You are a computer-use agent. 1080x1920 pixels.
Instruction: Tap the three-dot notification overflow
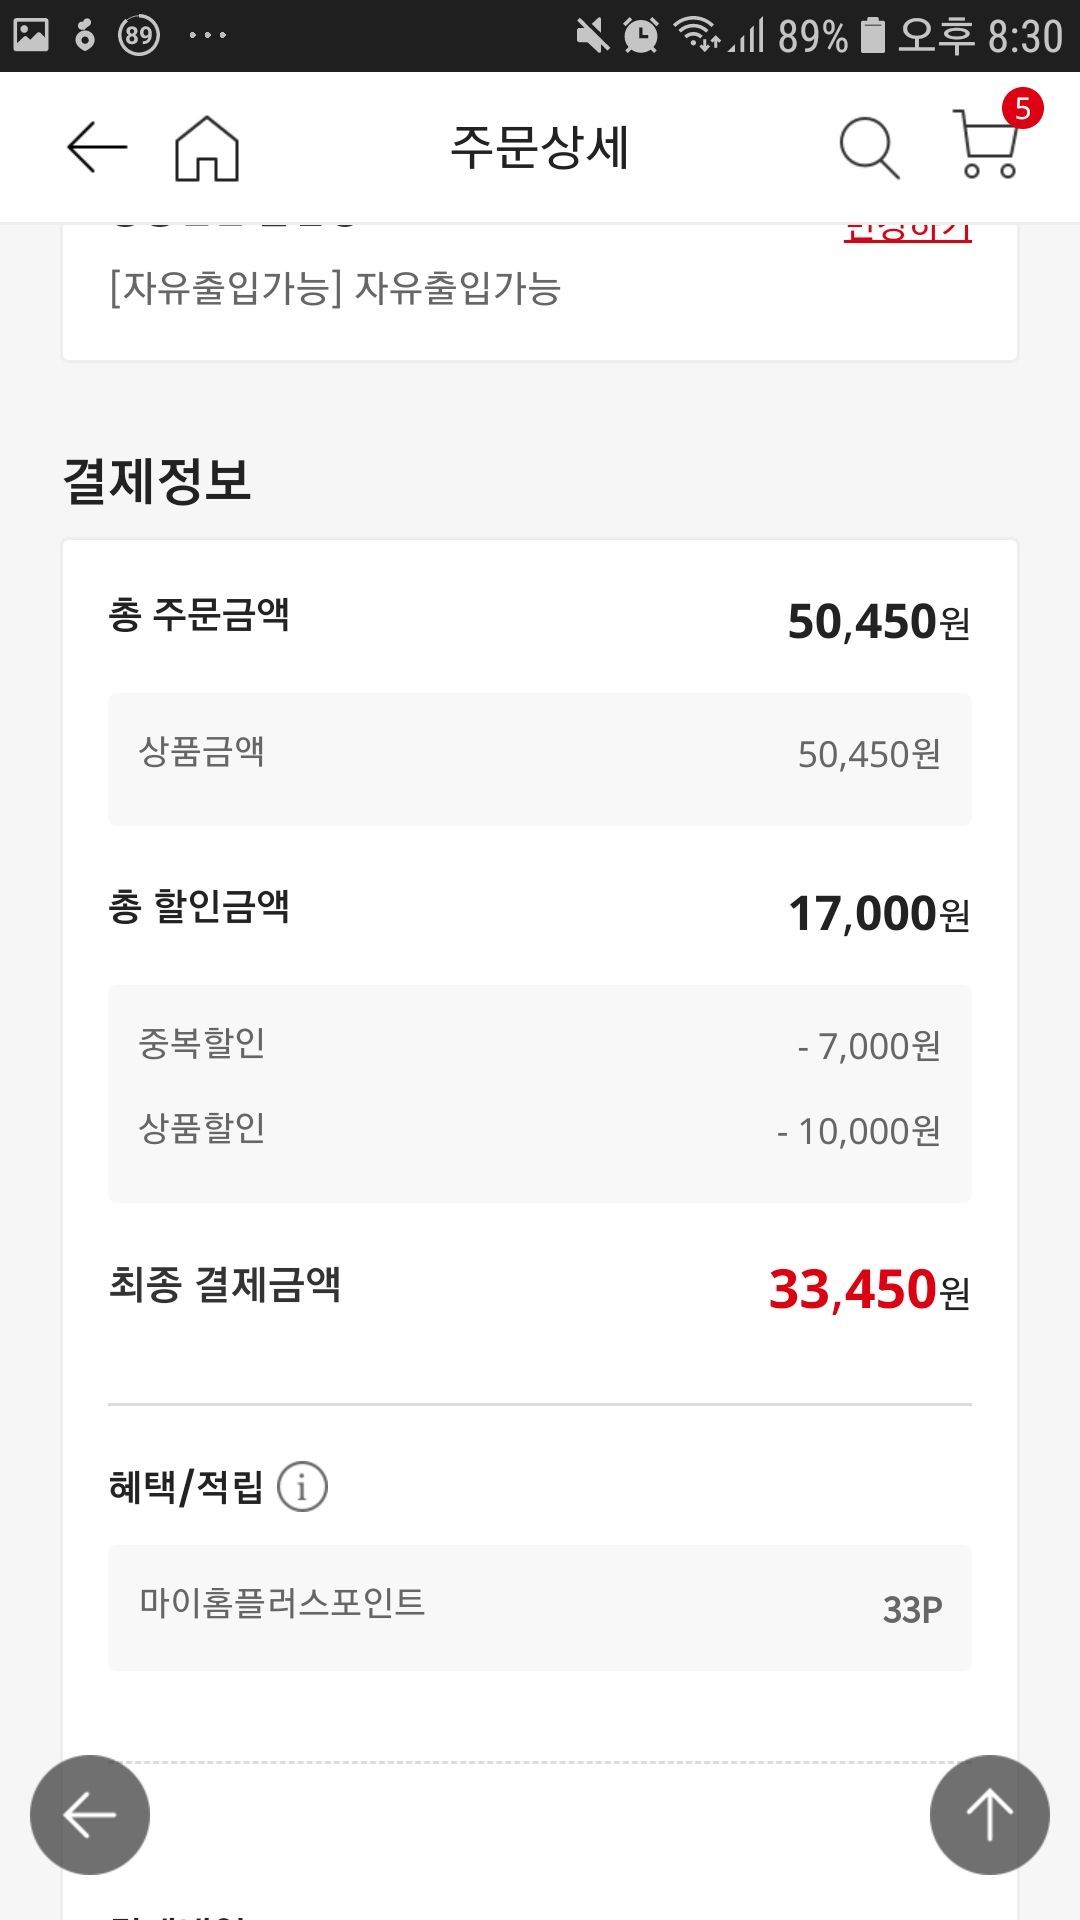click(x=207, y=36)
